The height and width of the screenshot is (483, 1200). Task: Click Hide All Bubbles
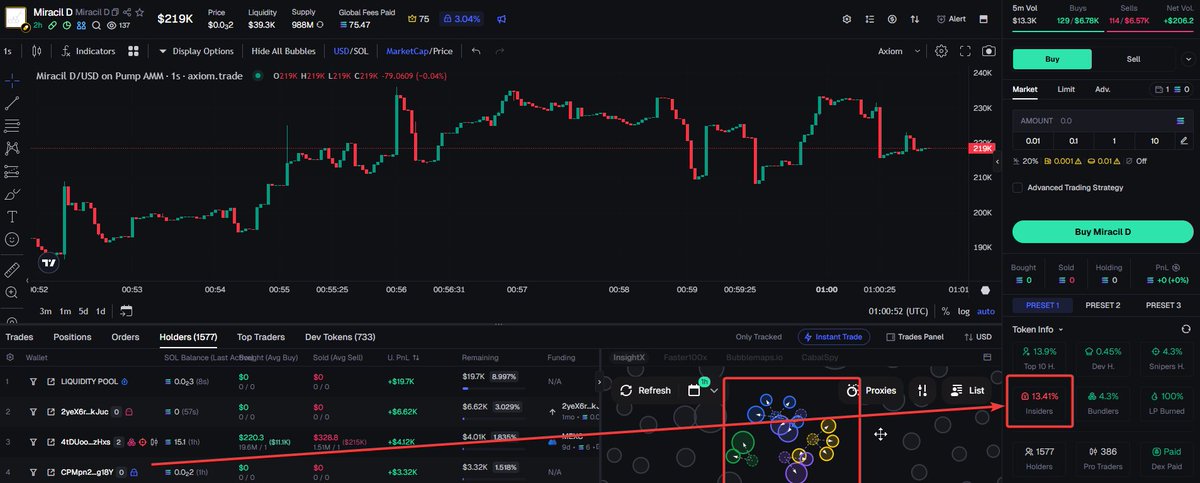[284, 51]
